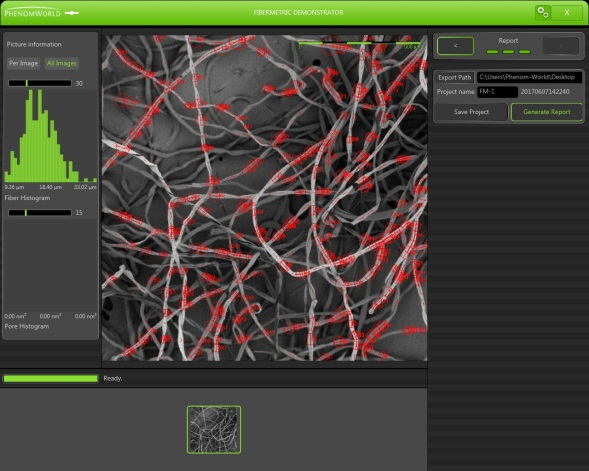Close the Fibermetric Demonstrator window
The image size is (589, 471).
click(567, 13)
